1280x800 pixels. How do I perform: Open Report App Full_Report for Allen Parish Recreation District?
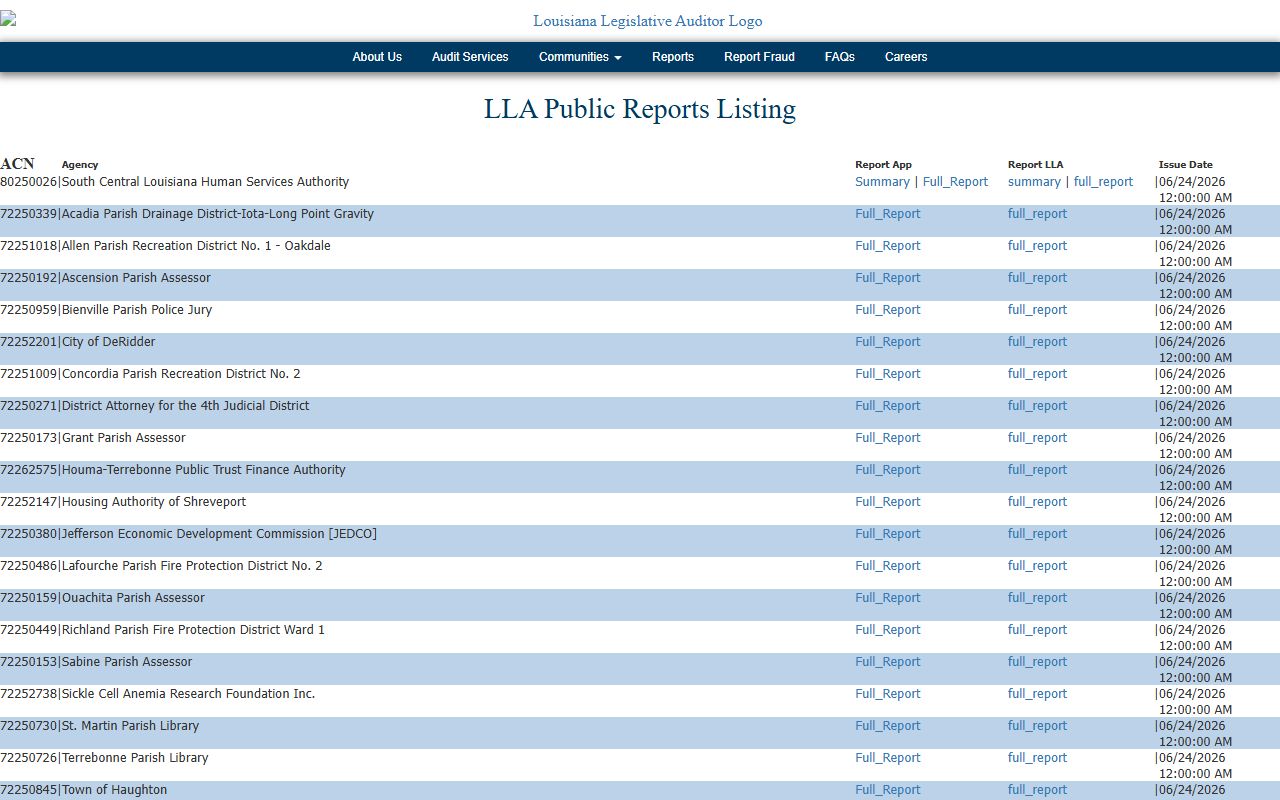coord(888,246)
